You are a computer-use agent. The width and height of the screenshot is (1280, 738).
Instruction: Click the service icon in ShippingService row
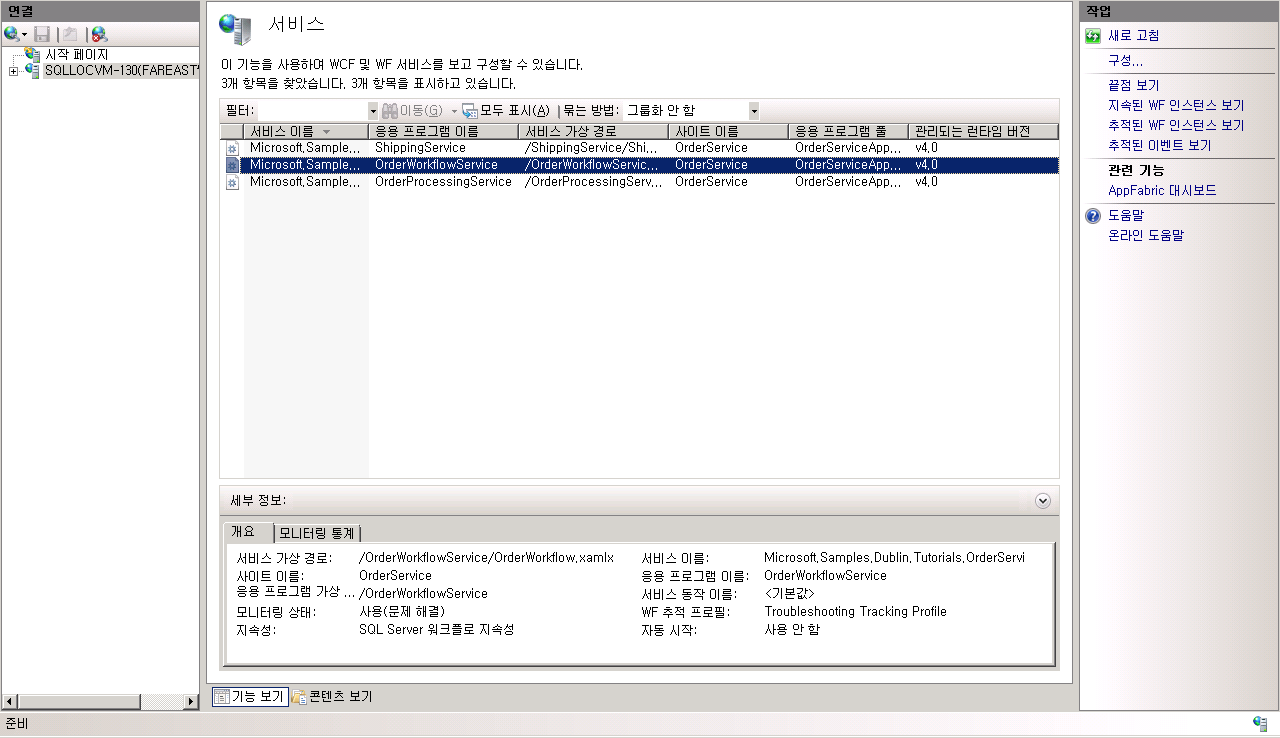coord(232,148)
